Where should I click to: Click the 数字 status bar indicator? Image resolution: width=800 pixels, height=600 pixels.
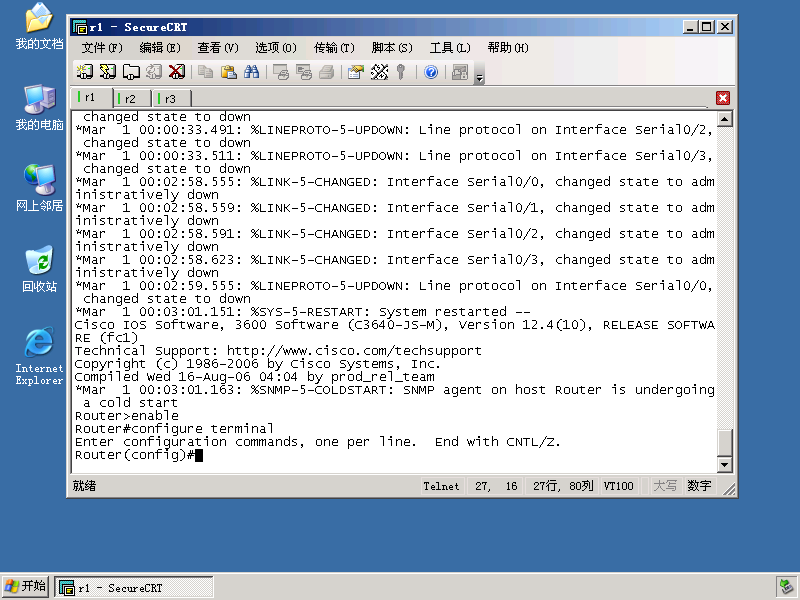pyautogui.click(x=699, y=486)
